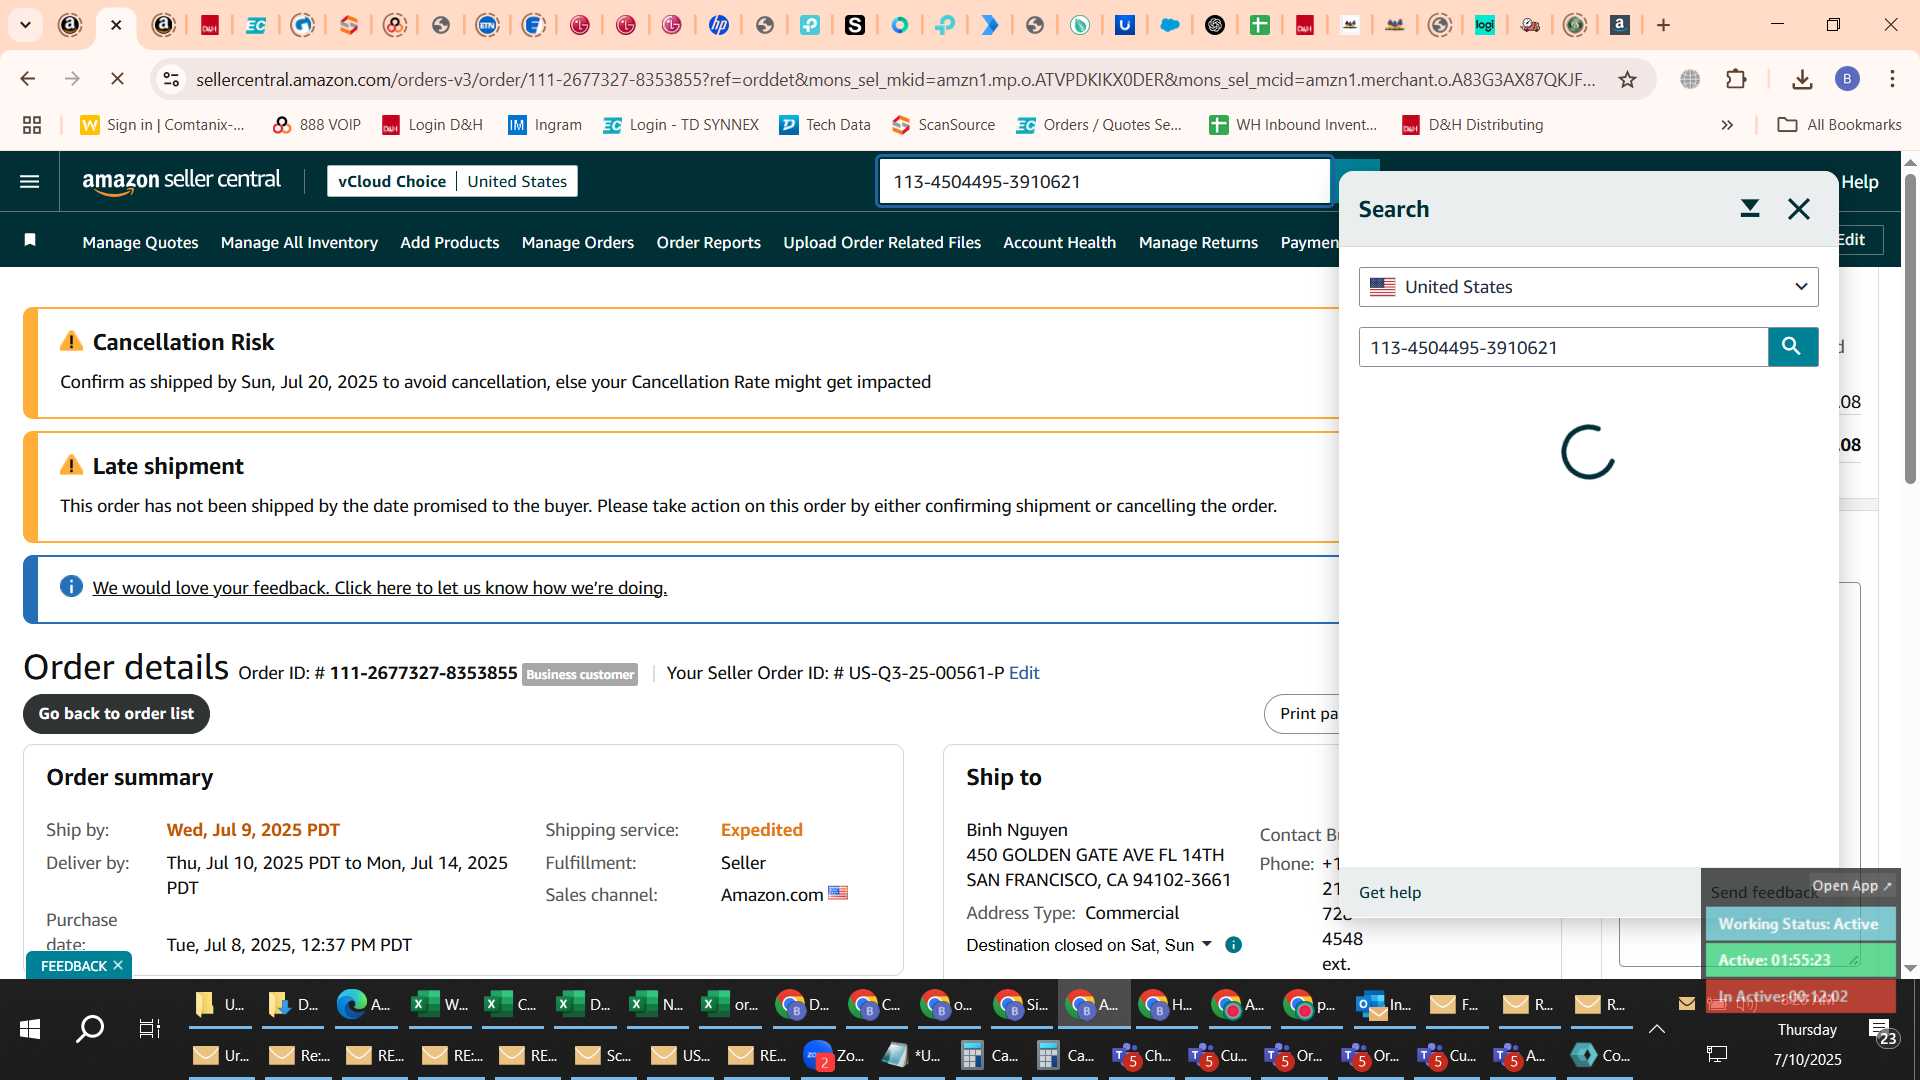Open Upload Order Related Files menu
This screenshot has height=1080, width=1920.
click(882, 242)
